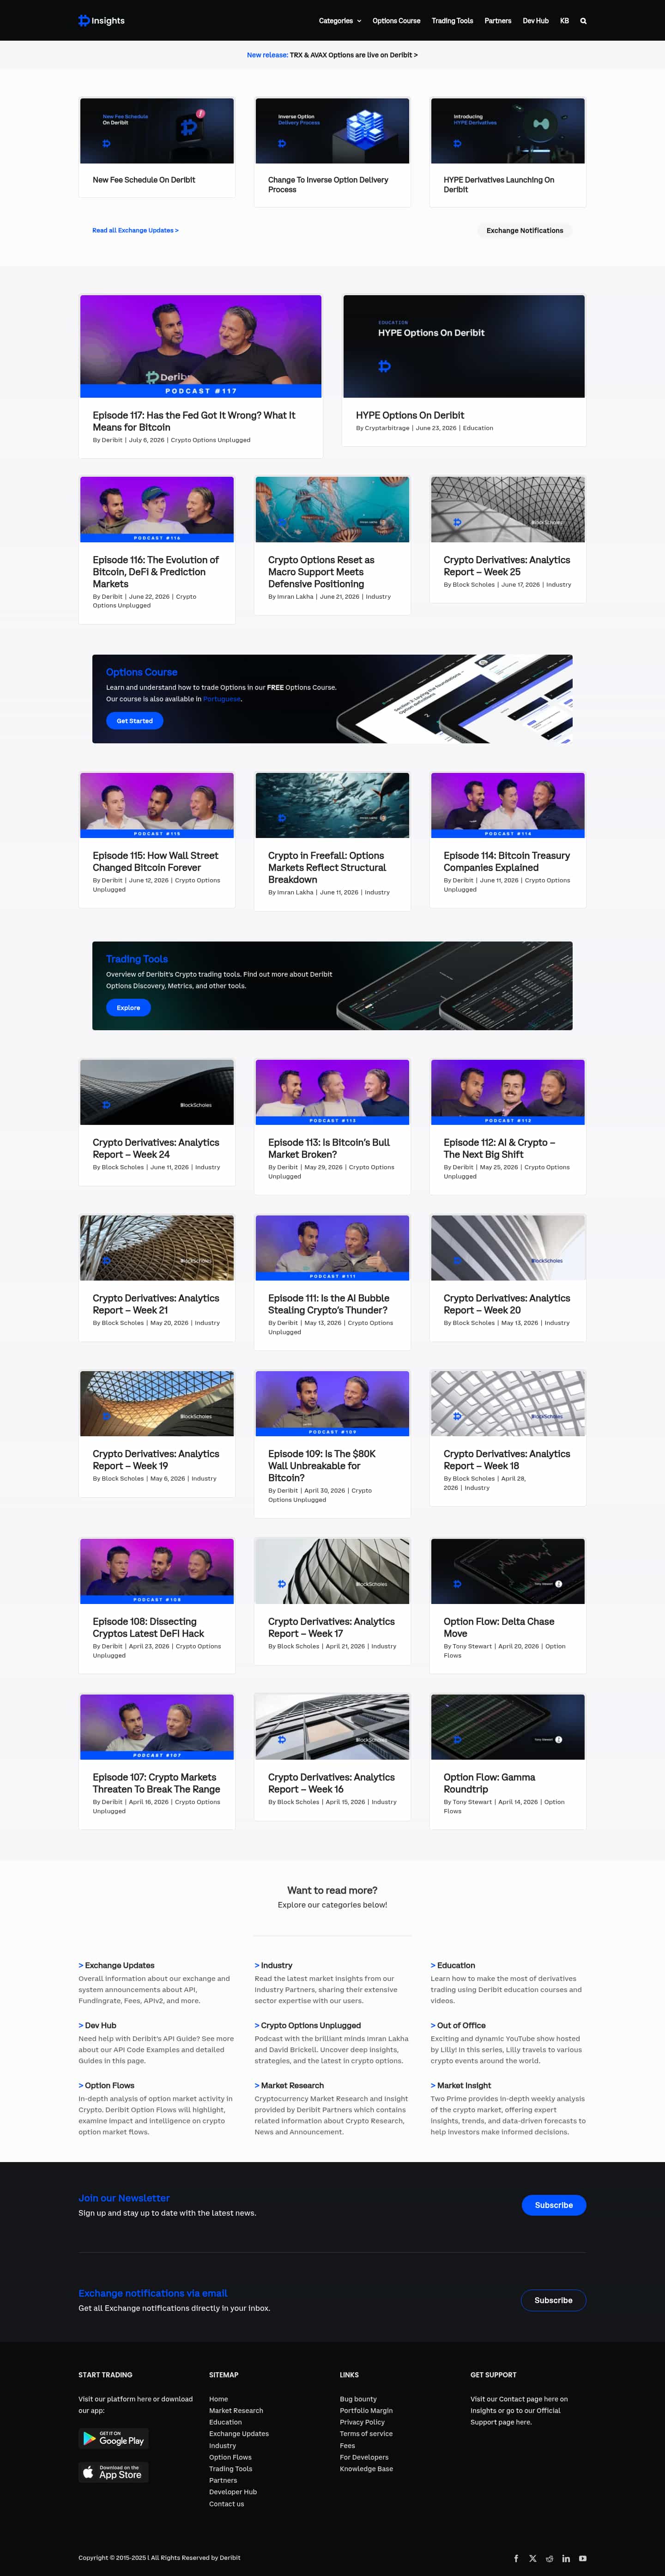Open Dev Hub in the top navigation

tap(536, 21)
